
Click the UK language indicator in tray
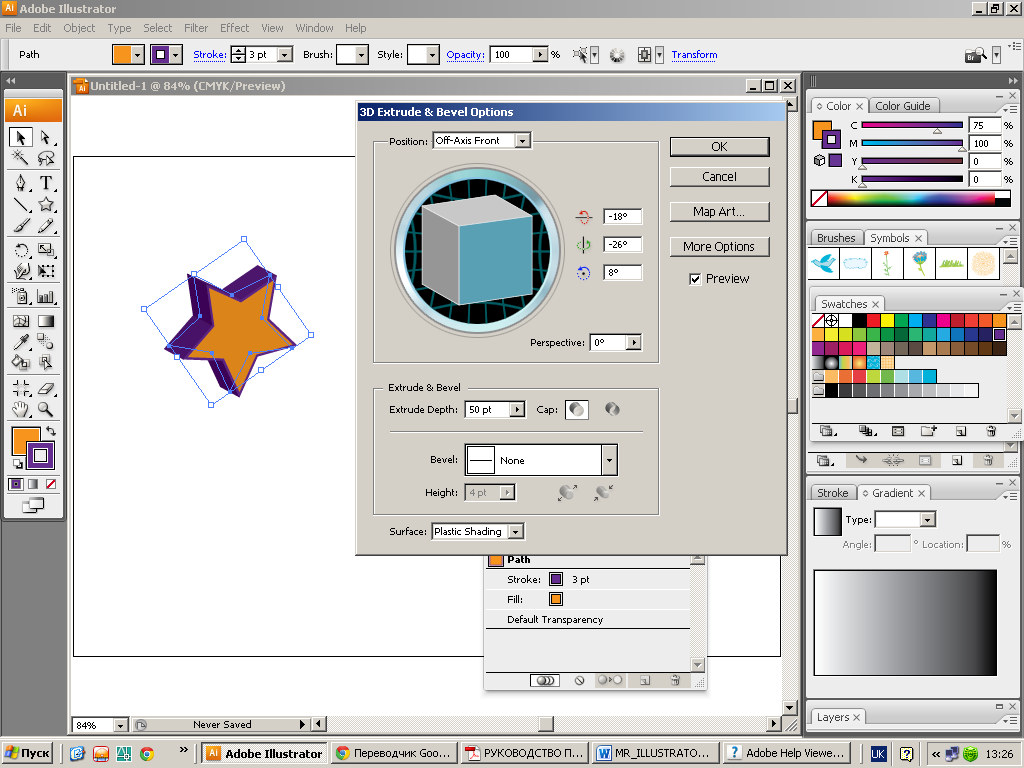tap(878, 754)
